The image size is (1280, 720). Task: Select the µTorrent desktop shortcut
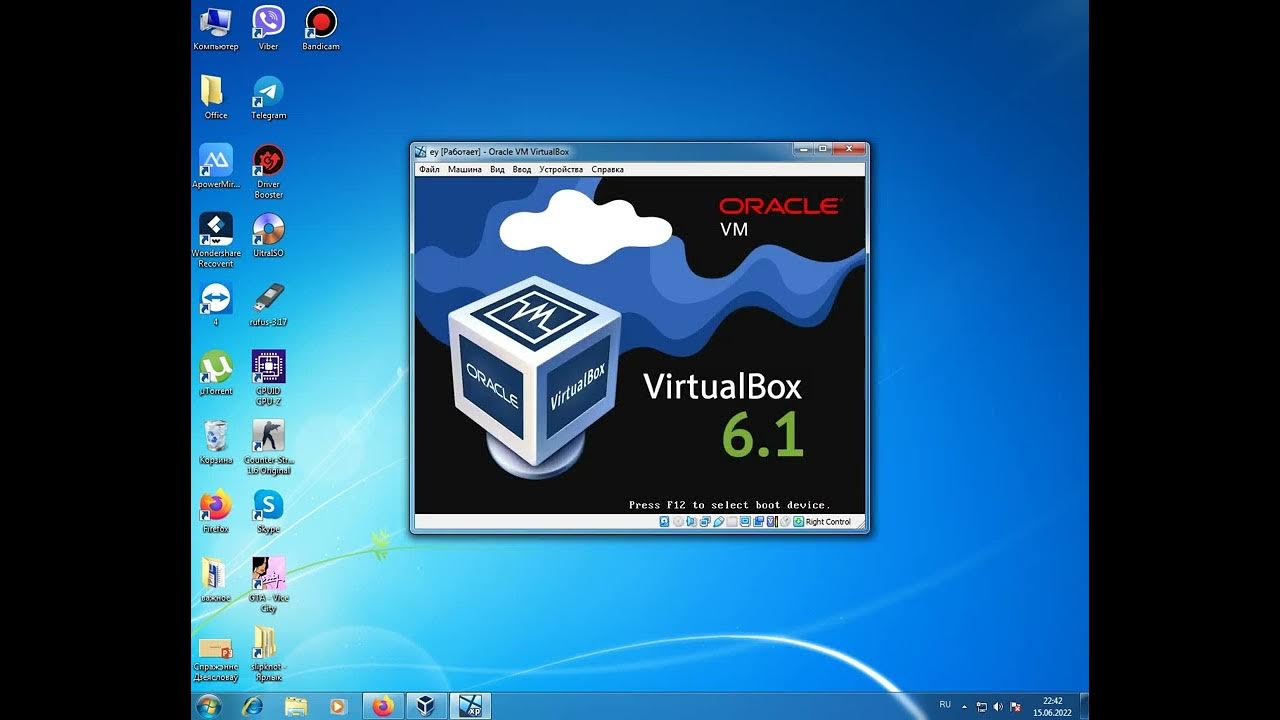click(216, 373)
